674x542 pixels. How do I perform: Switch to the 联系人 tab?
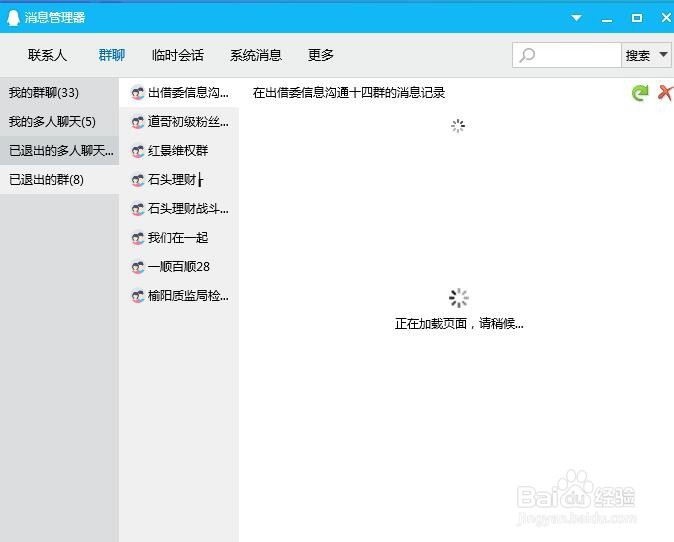(x=47, y=55)
